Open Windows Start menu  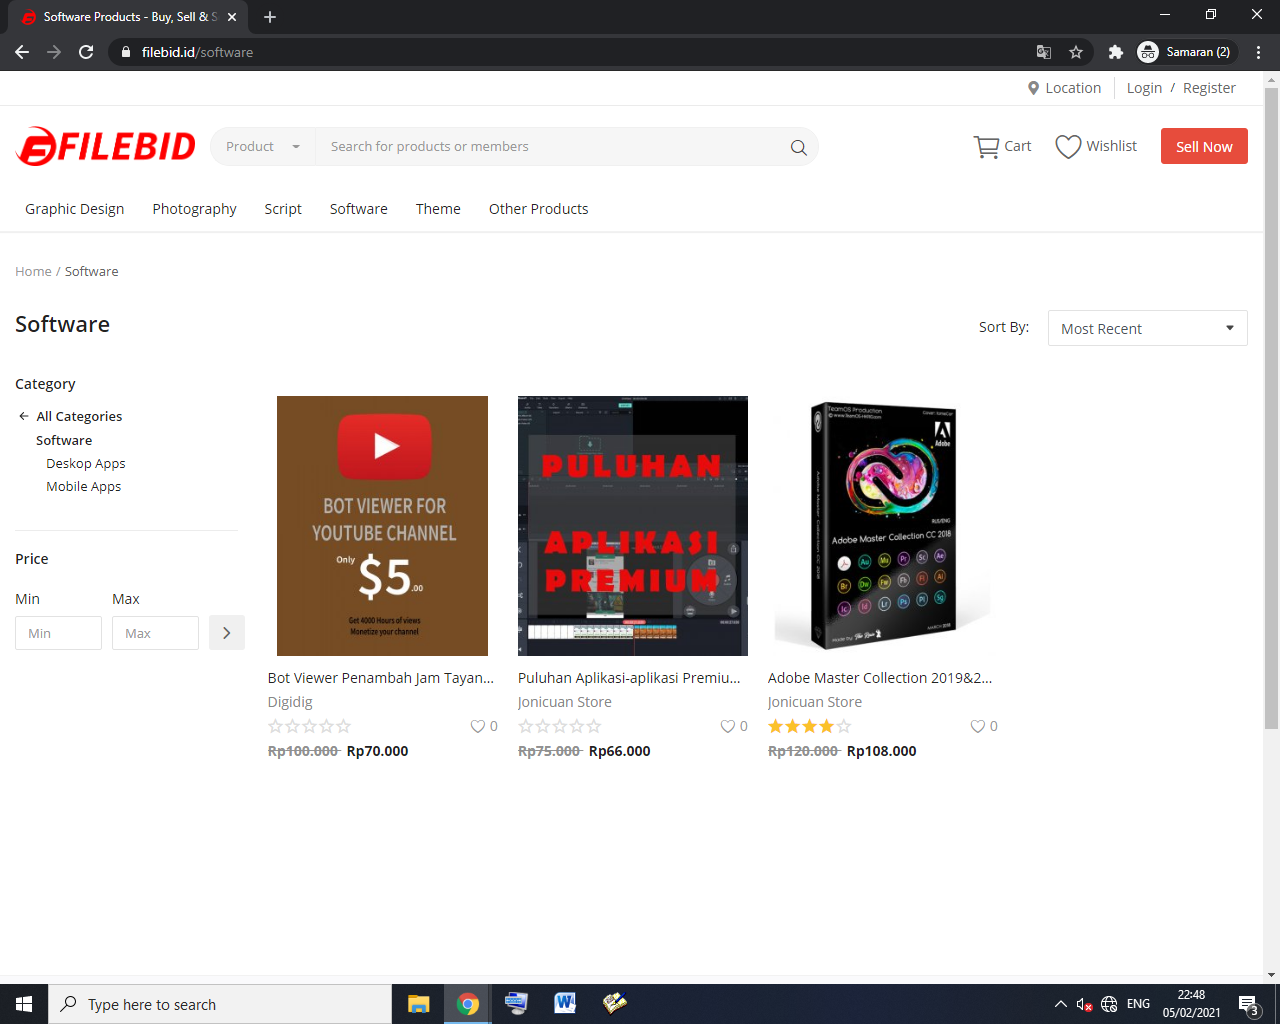tap(24, 1004)
